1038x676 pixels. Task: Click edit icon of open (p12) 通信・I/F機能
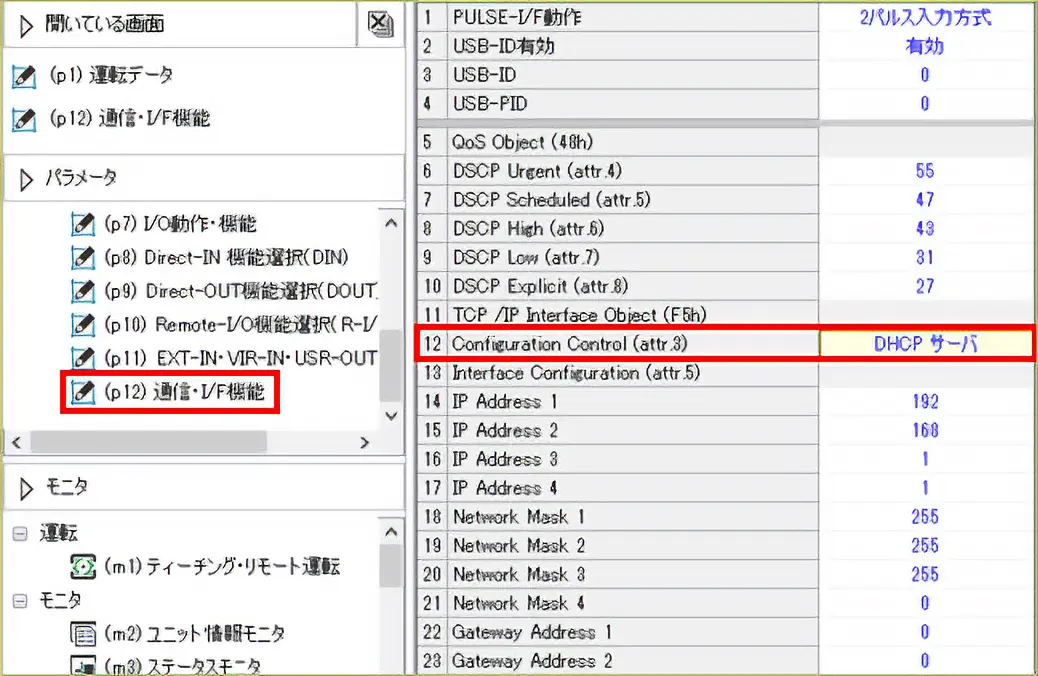click(x=24, y=119)
